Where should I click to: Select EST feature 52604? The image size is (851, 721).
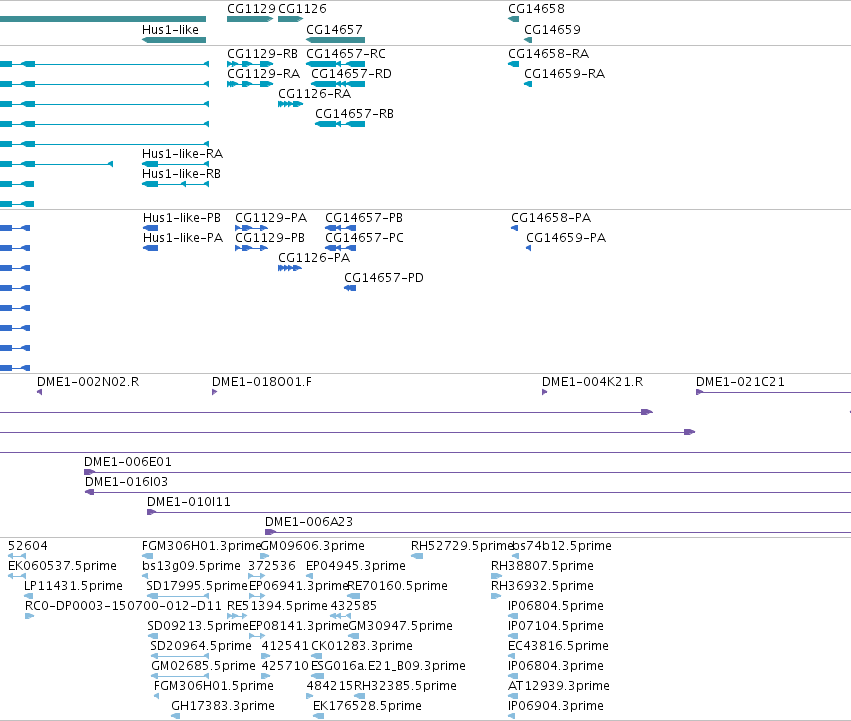[x=28, y=546]
